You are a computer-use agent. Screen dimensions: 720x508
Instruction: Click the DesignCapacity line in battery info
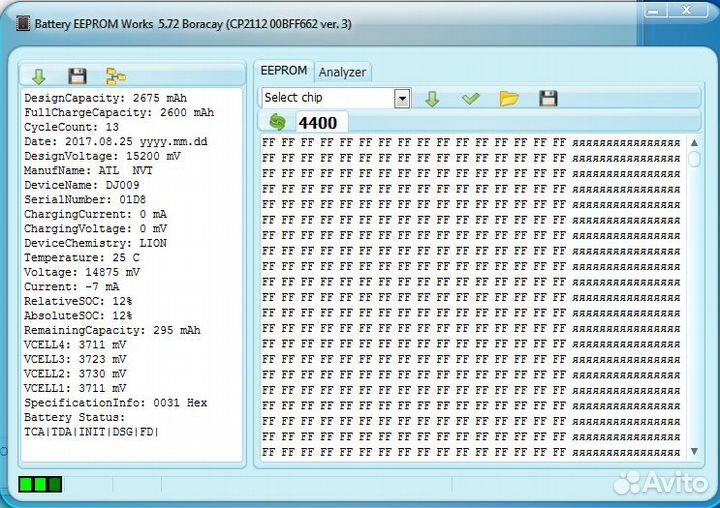click(x=104, y=98)
